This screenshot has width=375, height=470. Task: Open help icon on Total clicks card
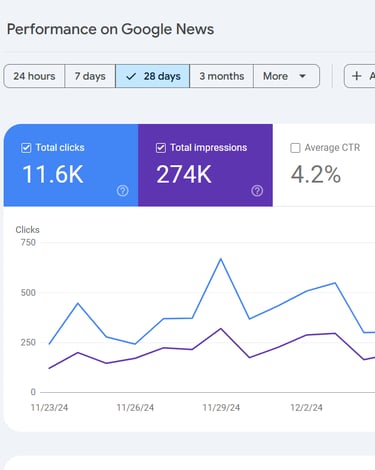122,191
